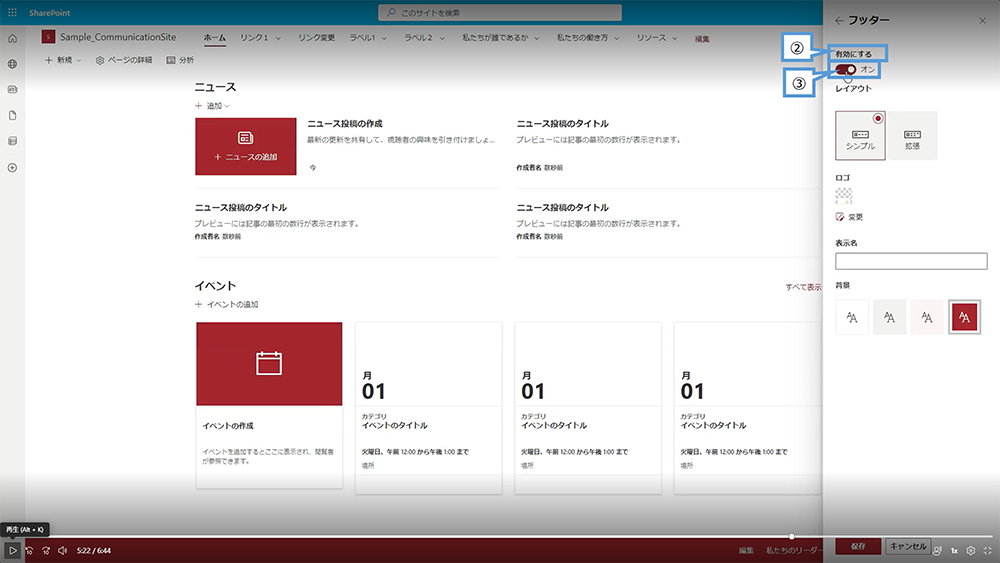1000x563 pixels.
Task: Play the video with play button
Action: click(12, 550)
